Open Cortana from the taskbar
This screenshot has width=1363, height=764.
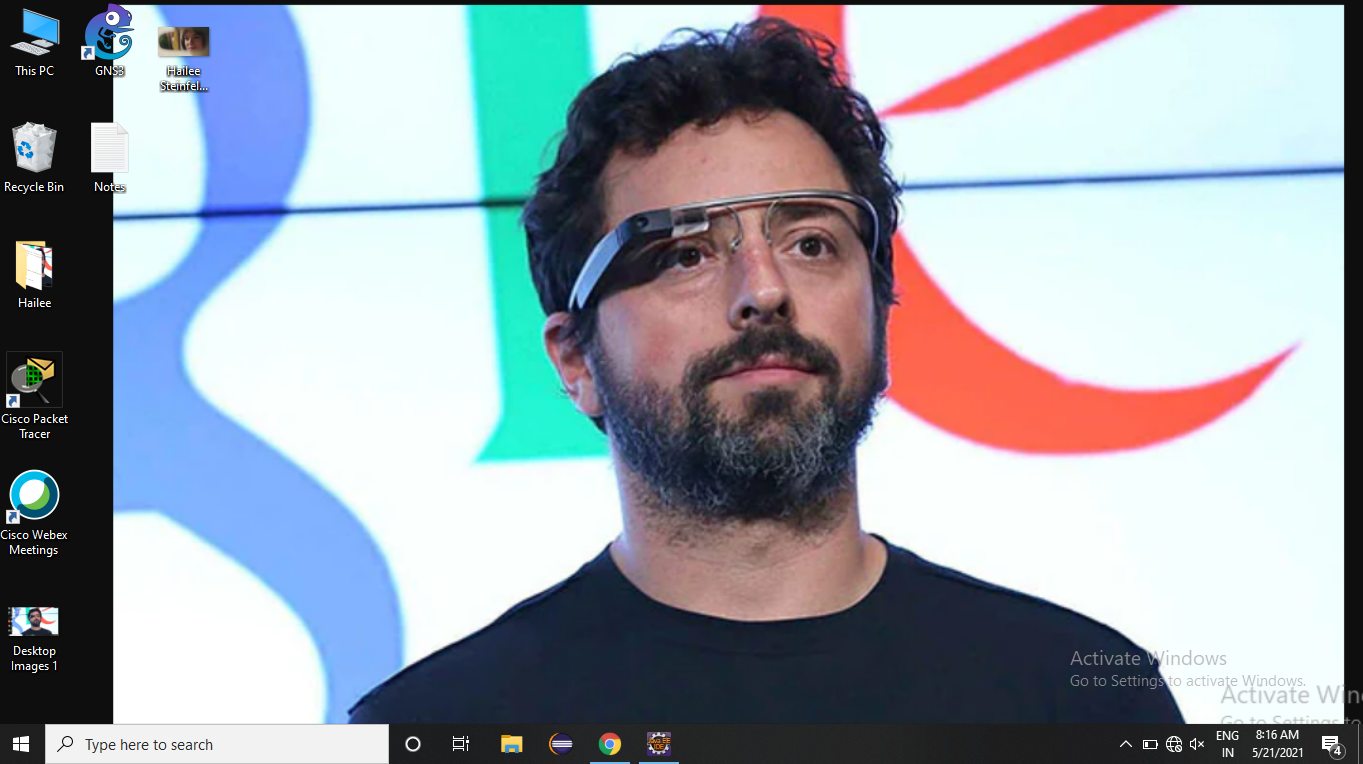tap(412, 744)
